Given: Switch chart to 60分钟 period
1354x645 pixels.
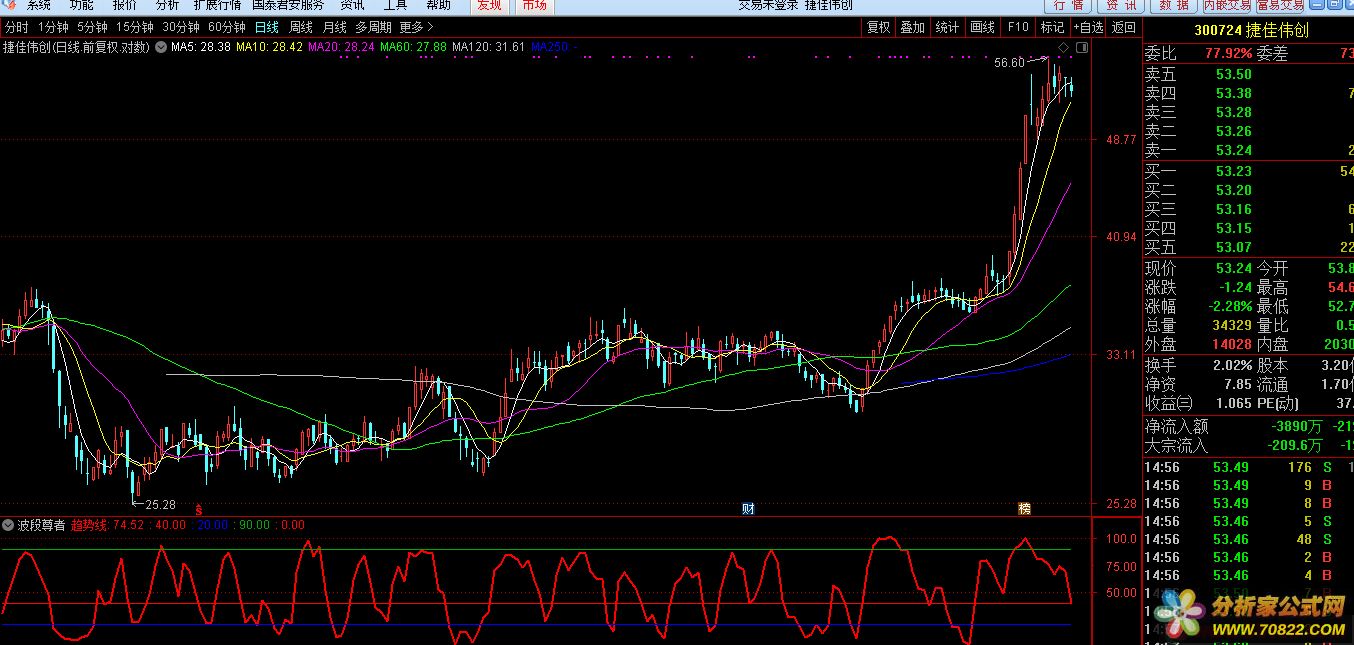Looking at the screenshot, I should pyautogui.click(x=226, y=28).
